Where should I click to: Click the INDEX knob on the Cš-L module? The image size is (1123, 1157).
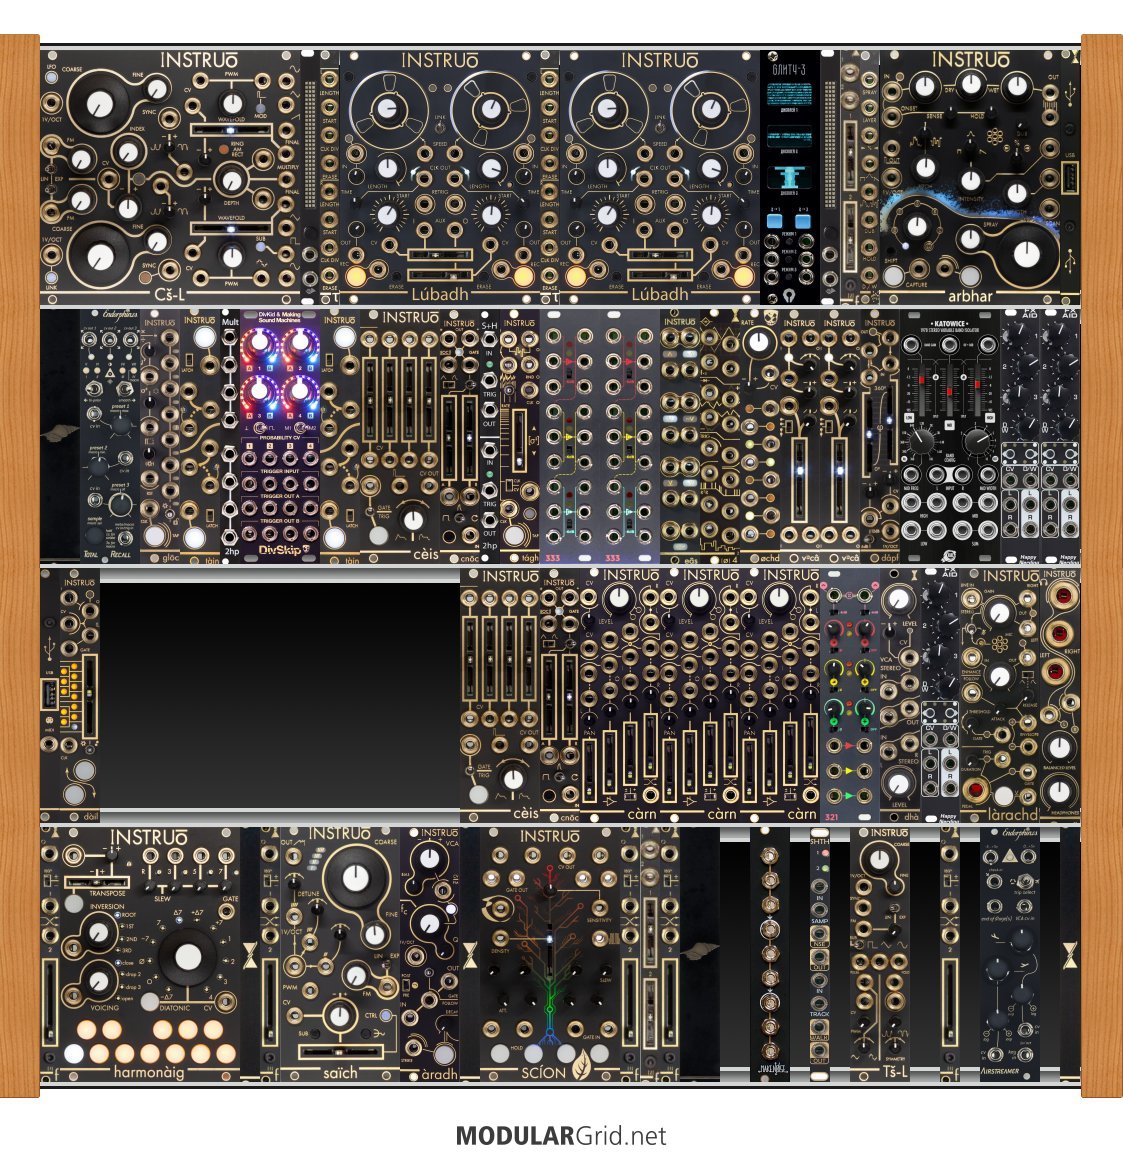point(129,153)
